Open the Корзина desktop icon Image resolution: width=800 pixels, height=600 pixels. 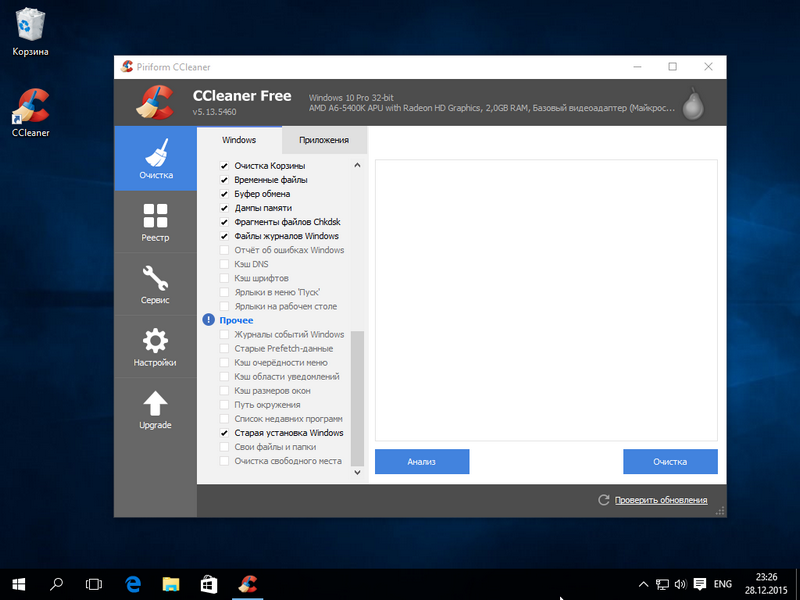[x=31, y=30]
